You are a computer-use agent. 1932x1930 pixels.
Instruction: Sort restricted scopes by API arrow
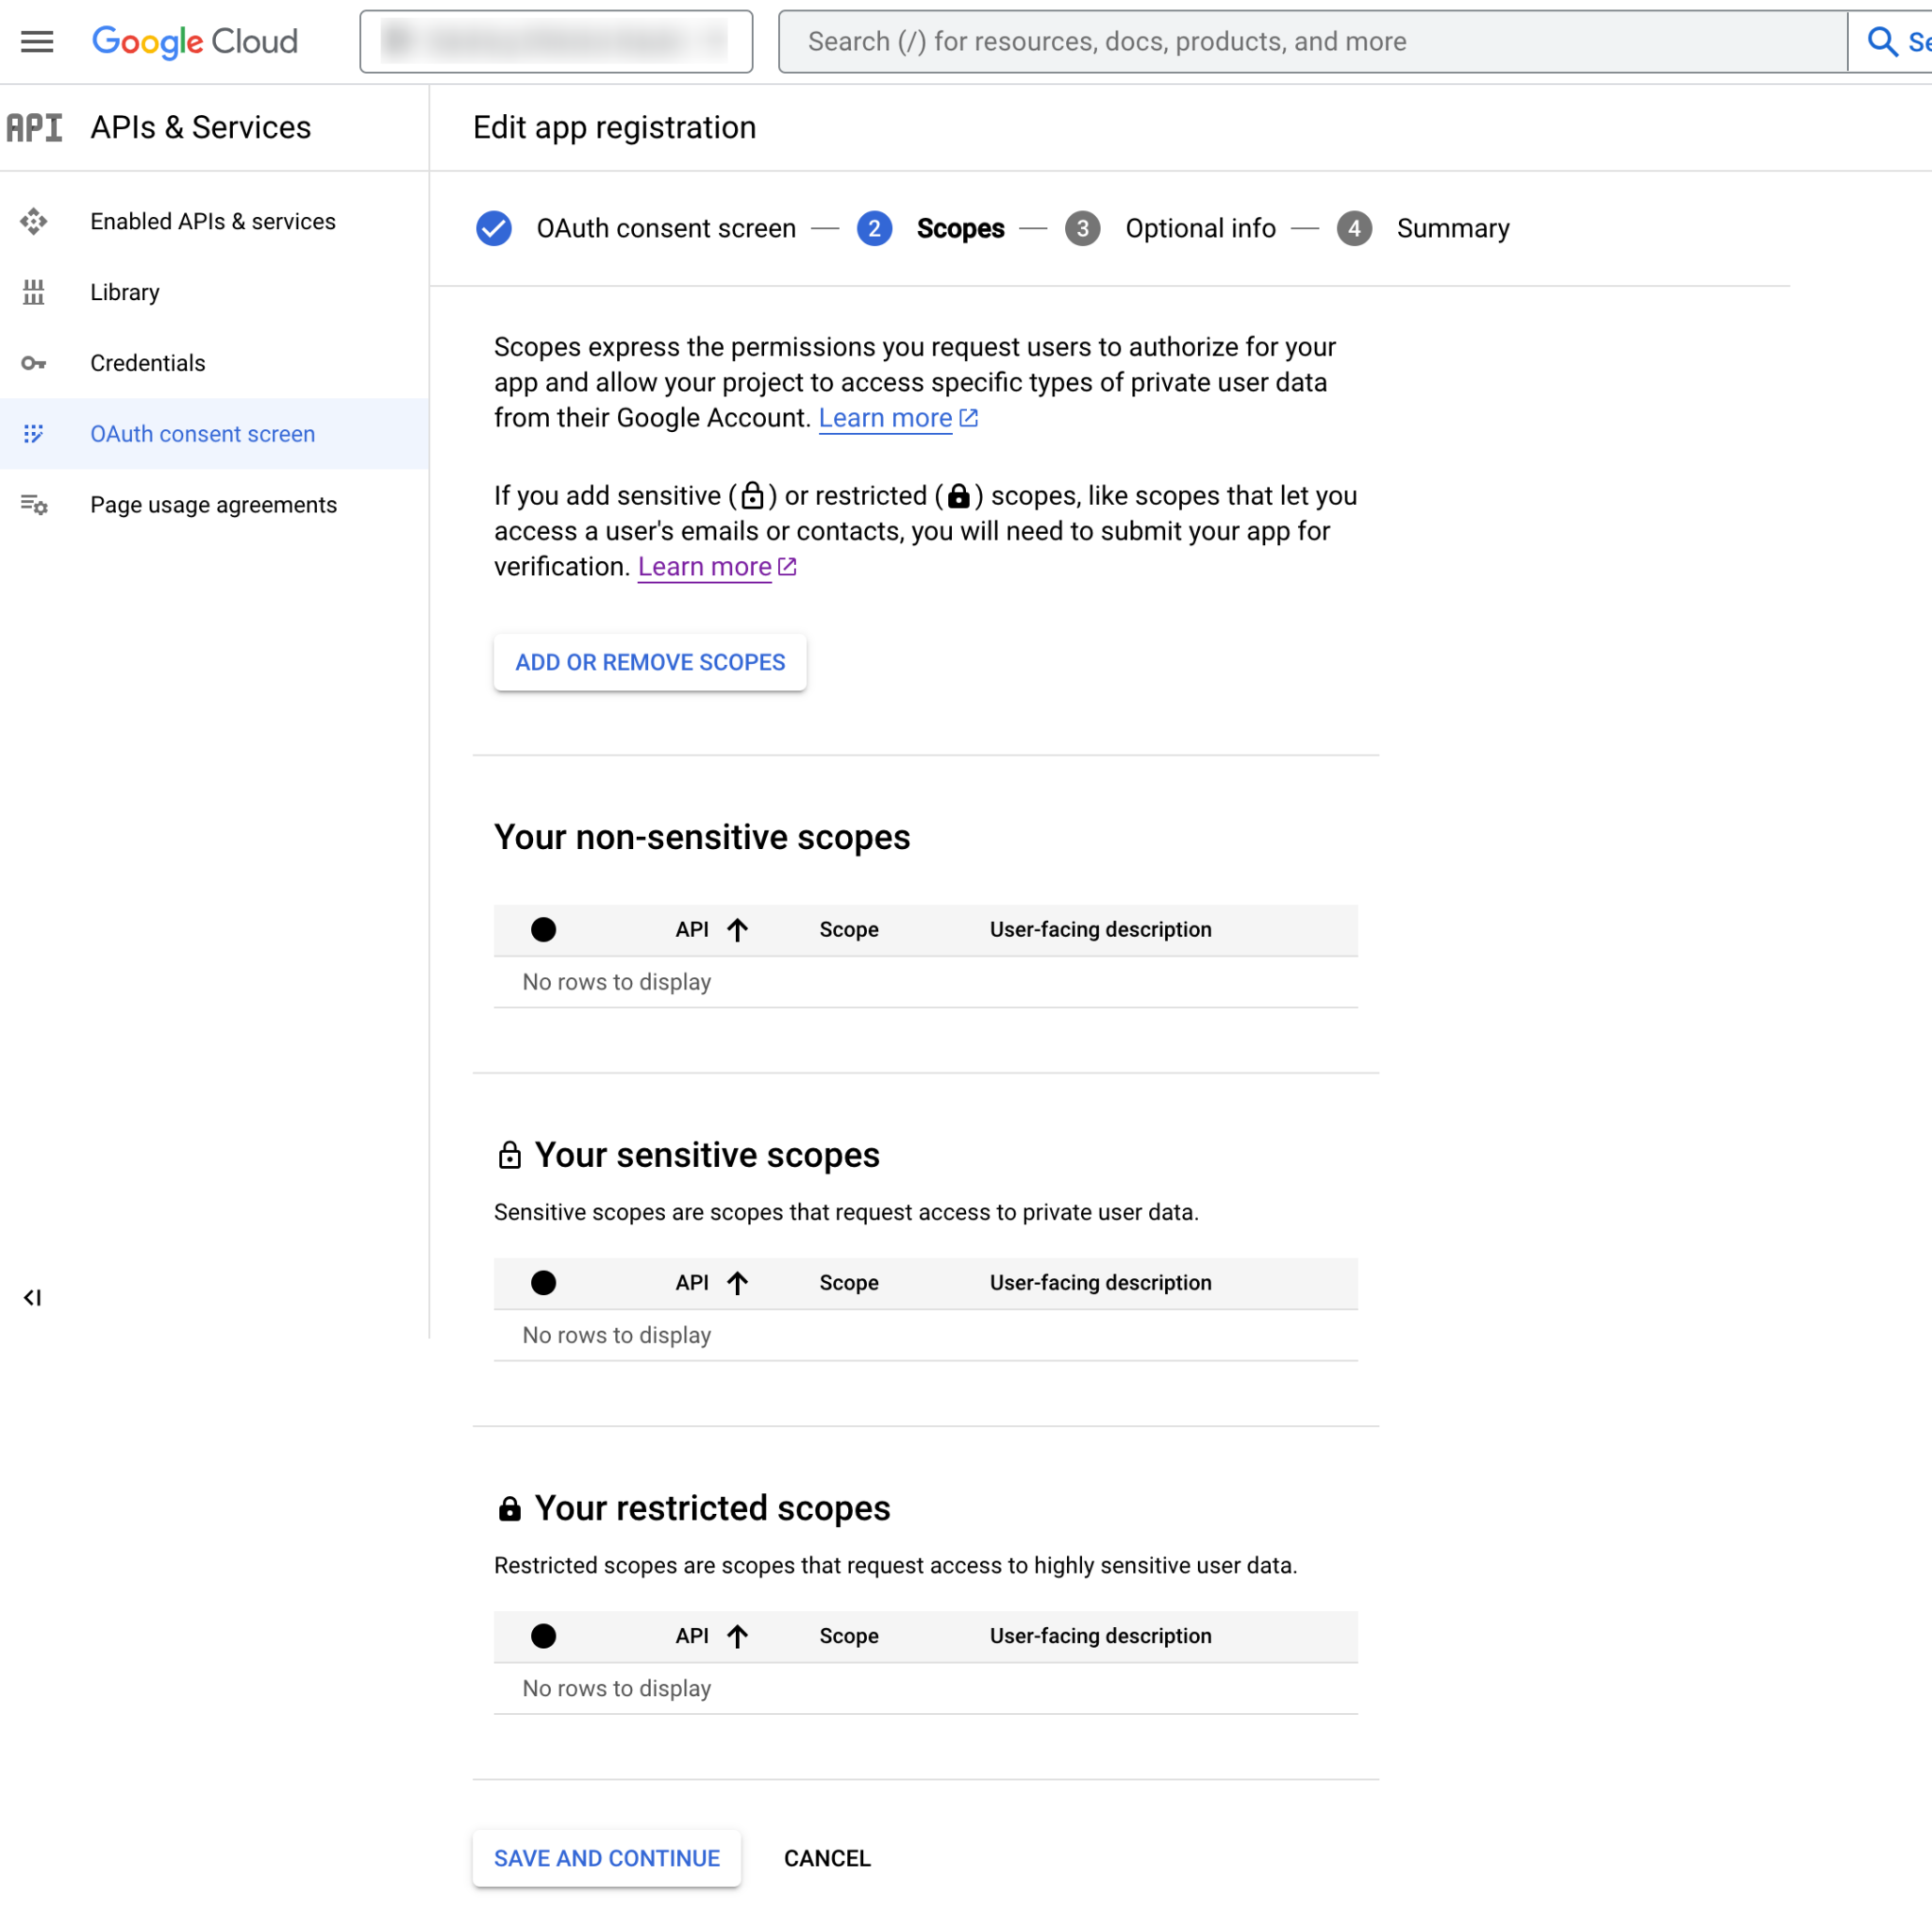tap(738, 1635)
